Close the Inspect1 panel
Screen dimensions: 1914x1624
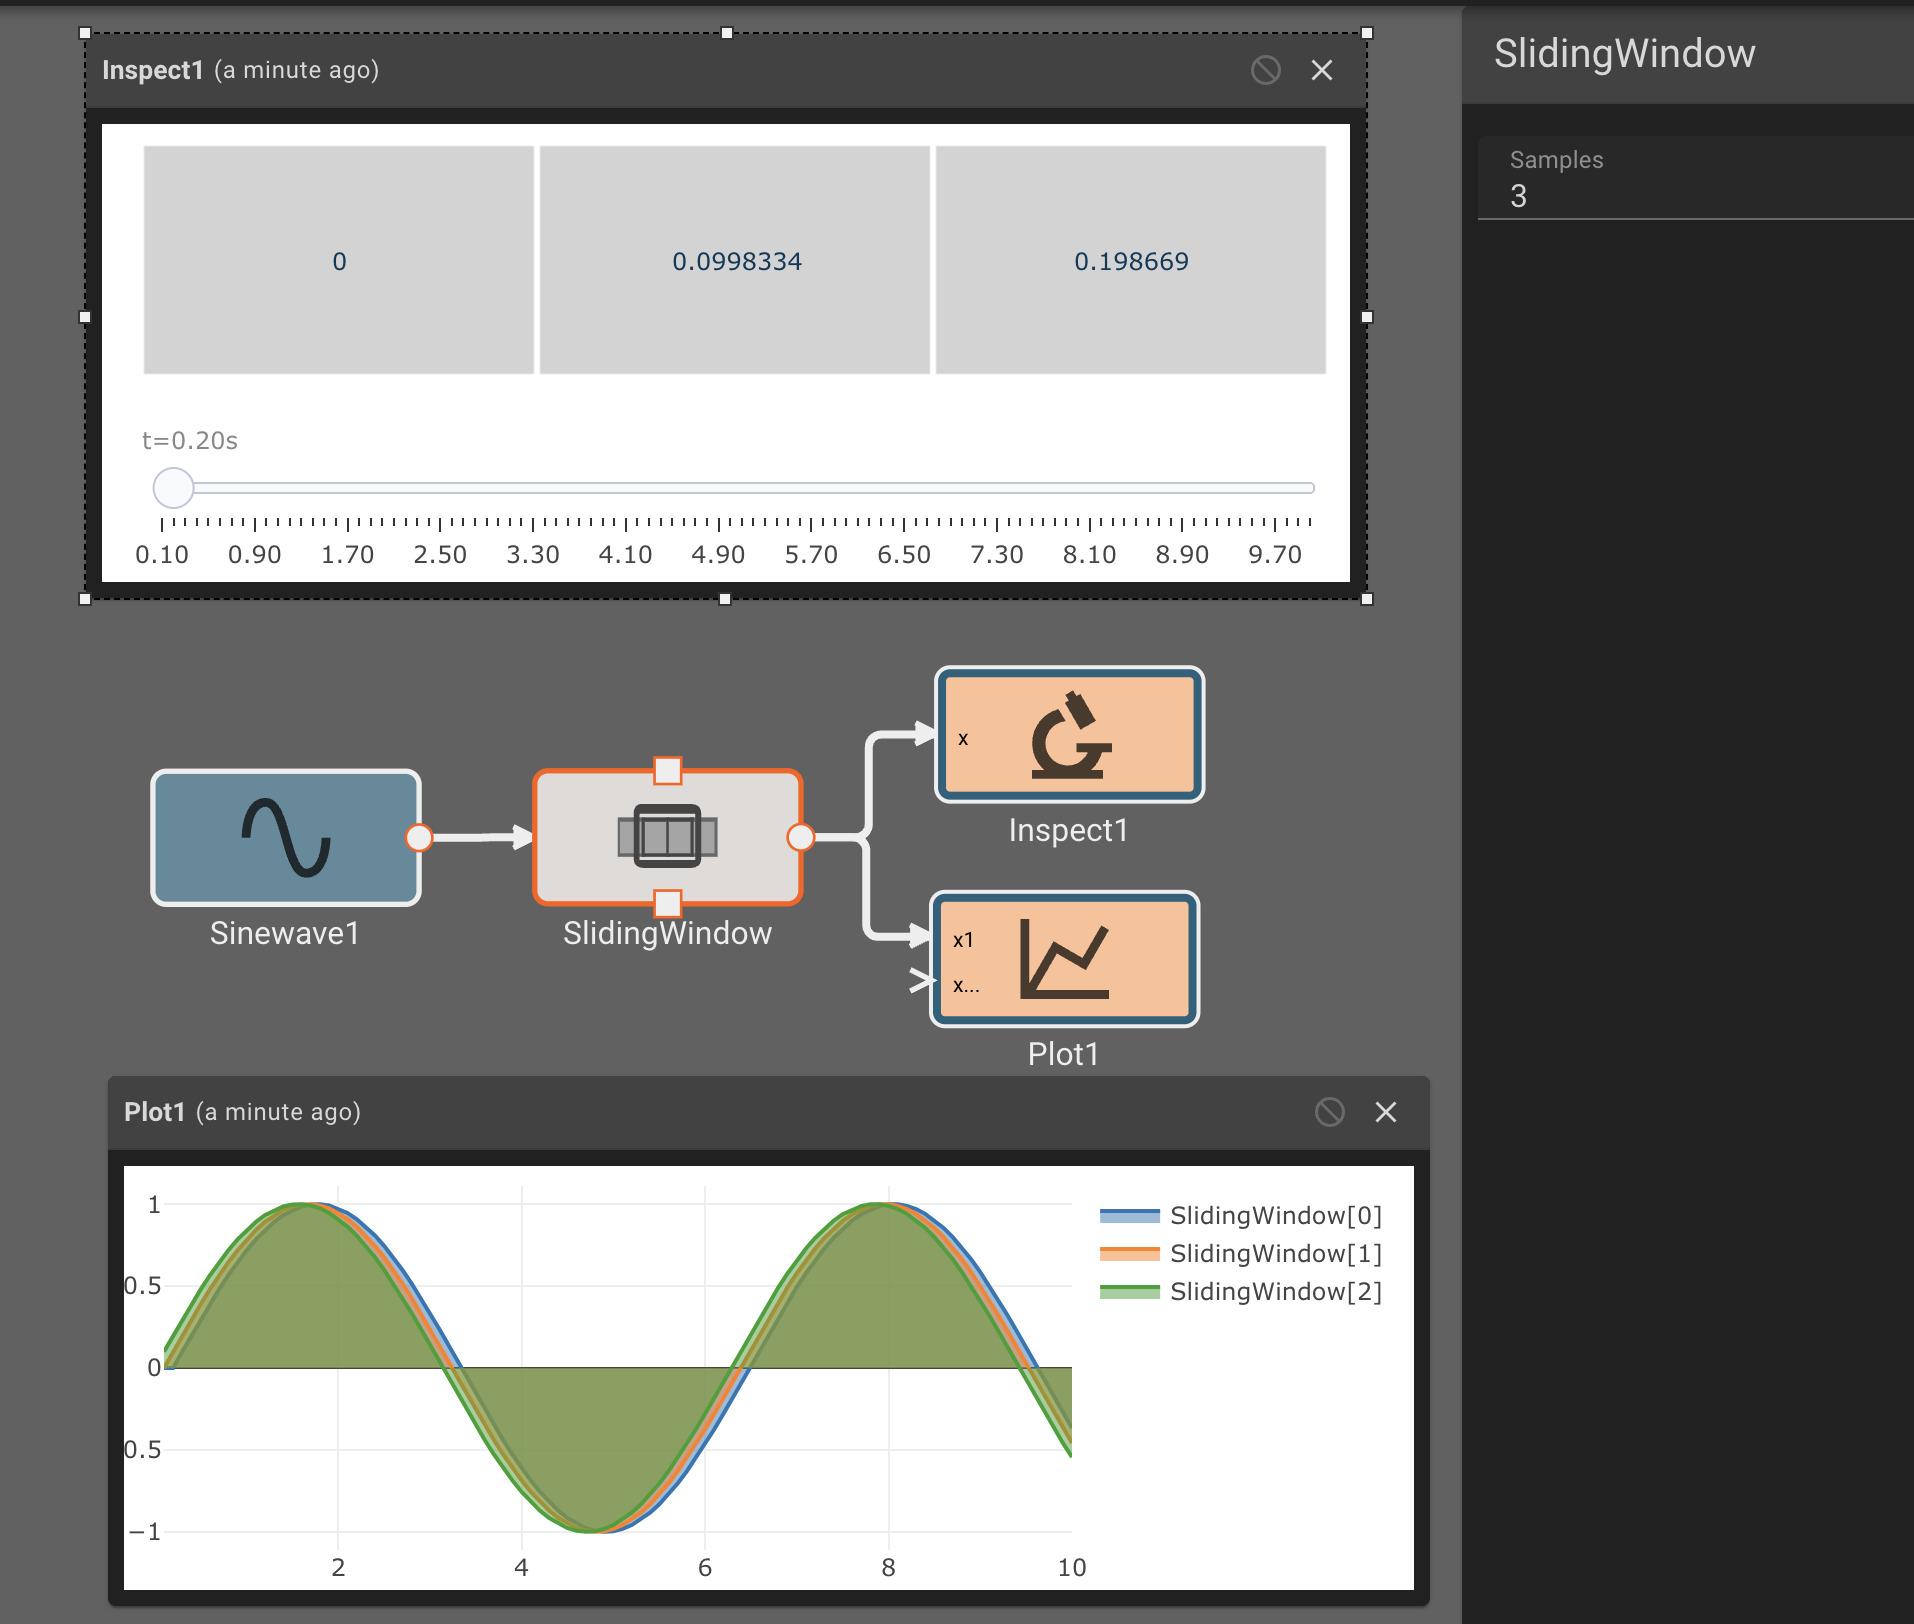1322,70
